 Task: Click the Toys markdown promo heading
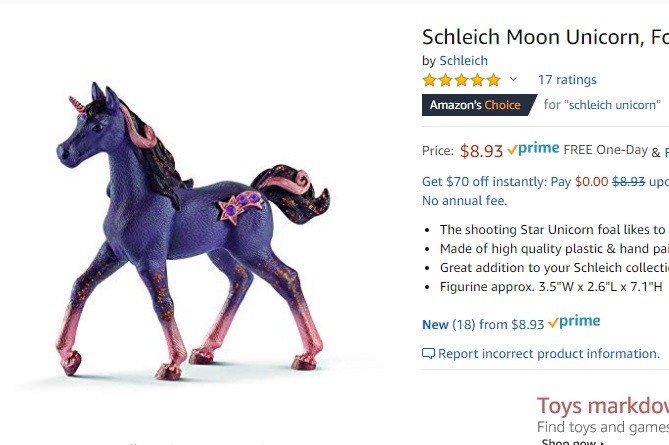coord(602,406)
